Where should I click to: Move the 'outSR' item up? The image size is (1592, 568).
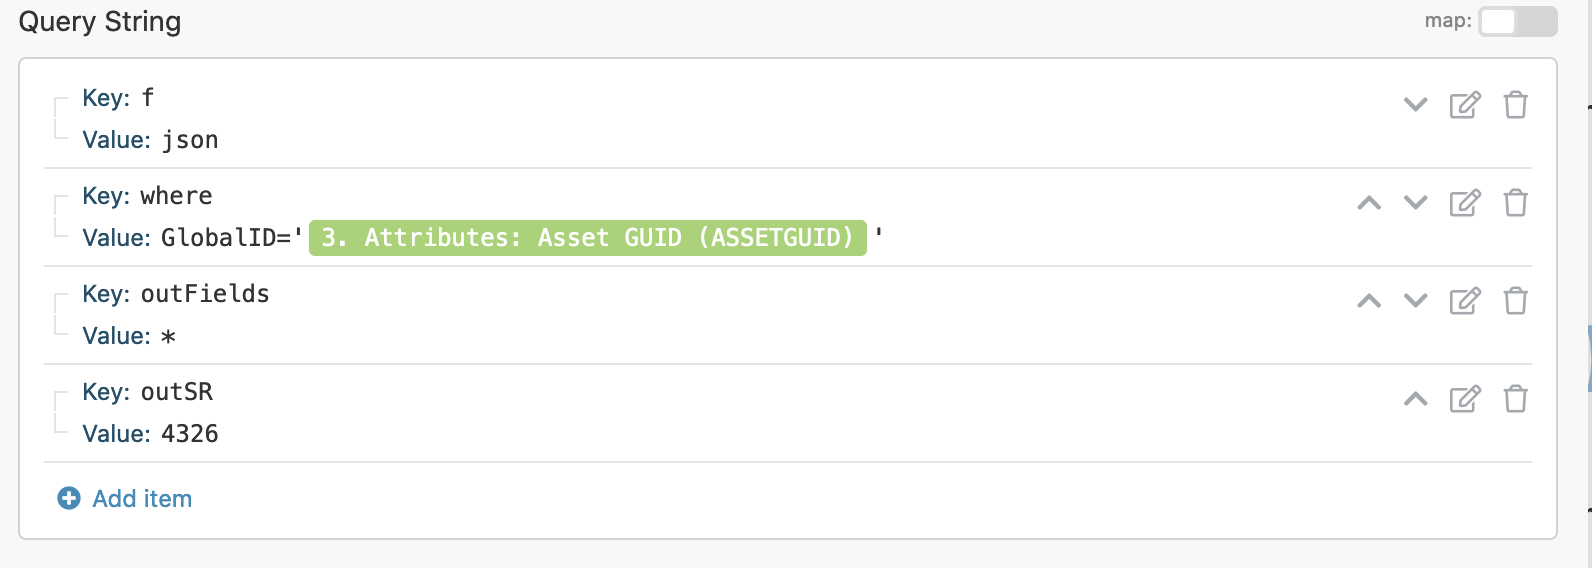[1415, 399]
